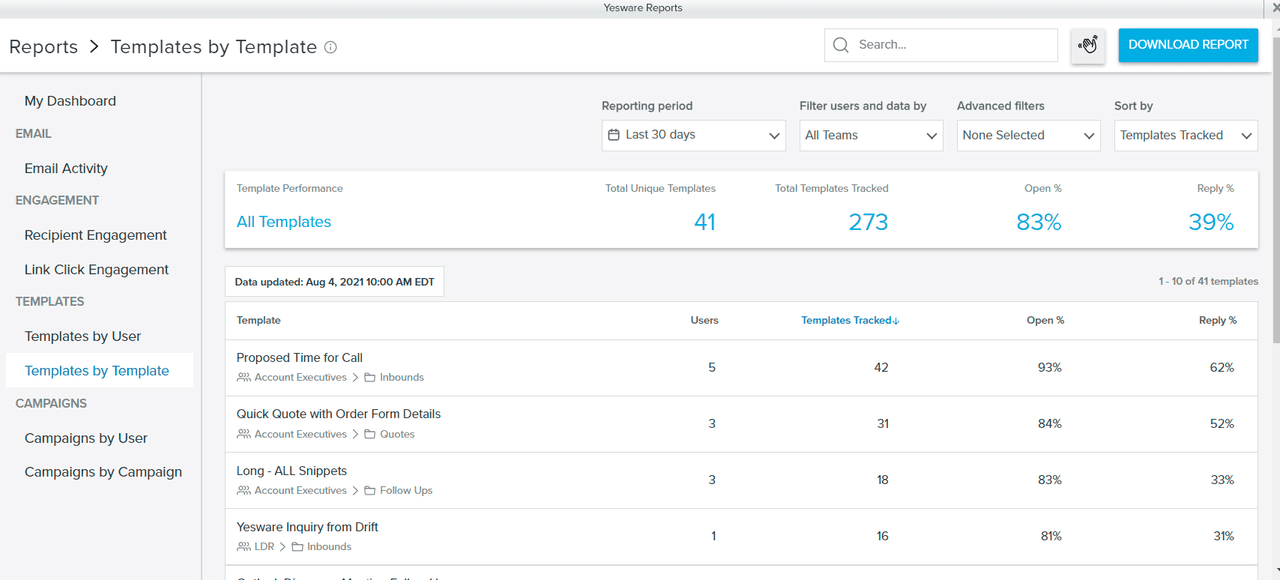
Task: Open Templates by User in the sidebar
Action: 82,336
